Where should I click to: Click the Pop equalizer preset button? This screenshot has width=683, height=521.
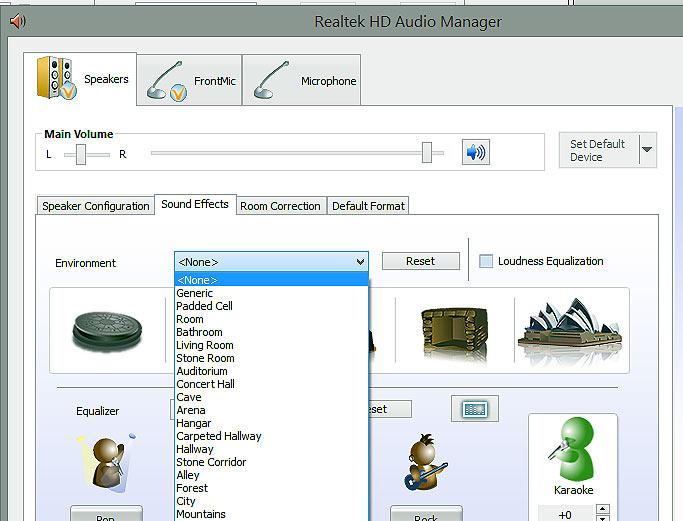click(106, 514)
